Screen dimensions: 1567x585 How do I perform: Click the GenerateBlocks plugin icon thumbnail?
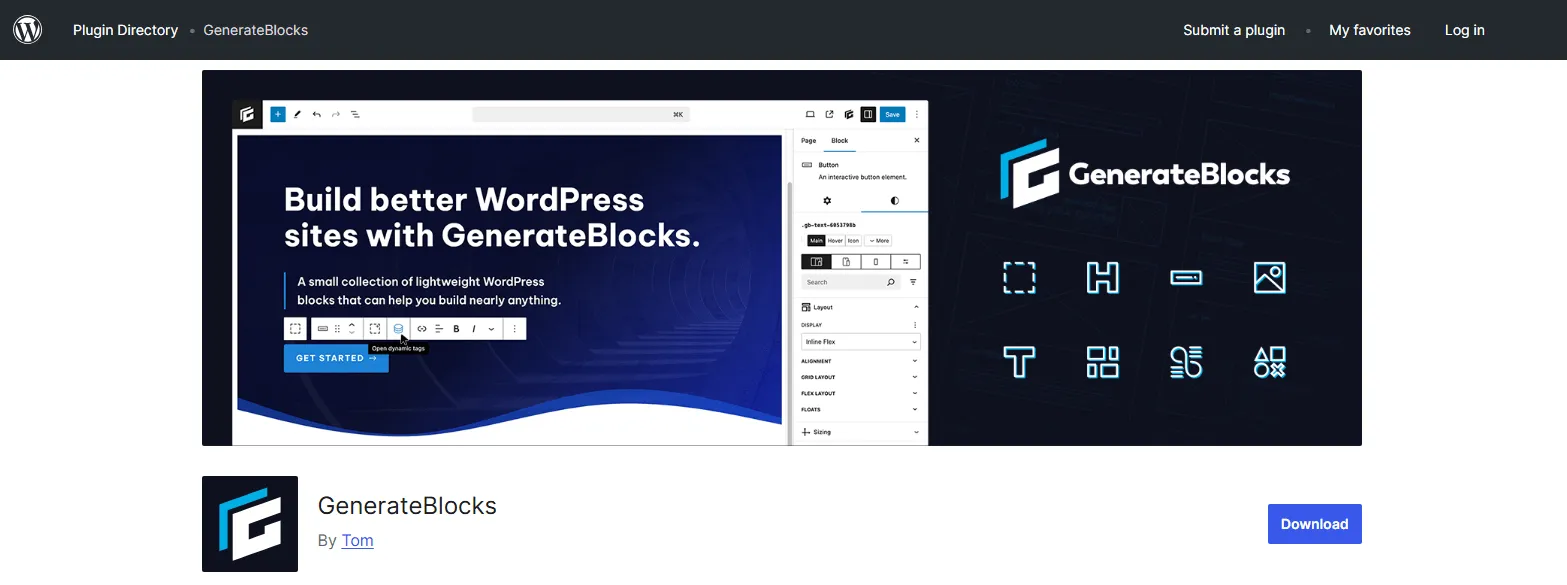pos(250,524)
